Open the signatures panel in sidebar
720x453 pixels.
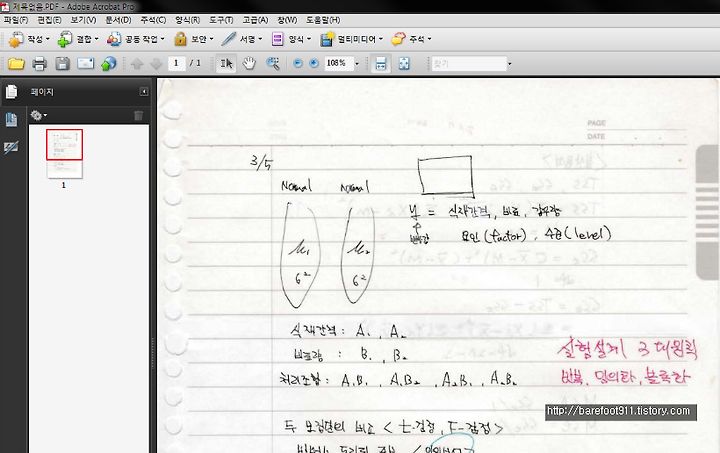pos(11,147)
